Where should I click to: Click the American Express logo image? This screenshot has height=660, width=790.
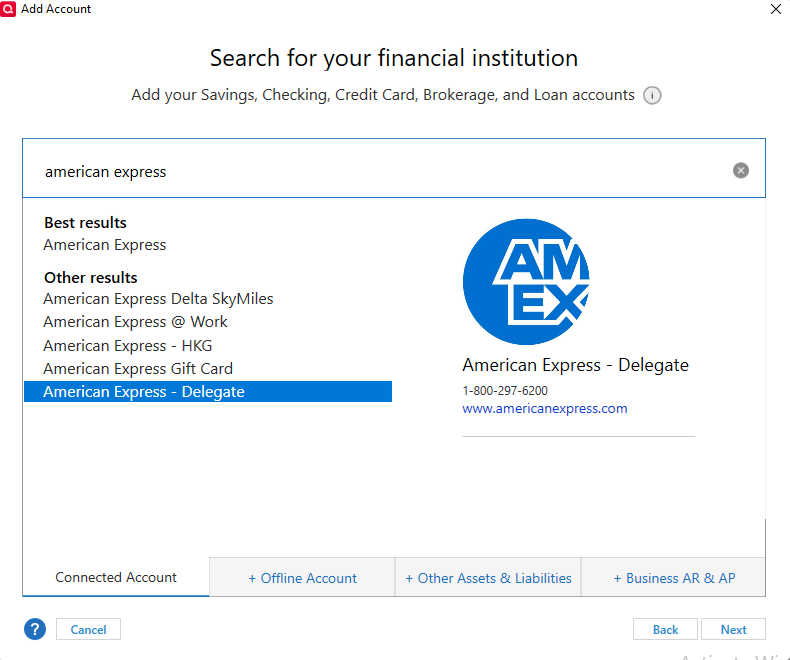coord(526,282)
